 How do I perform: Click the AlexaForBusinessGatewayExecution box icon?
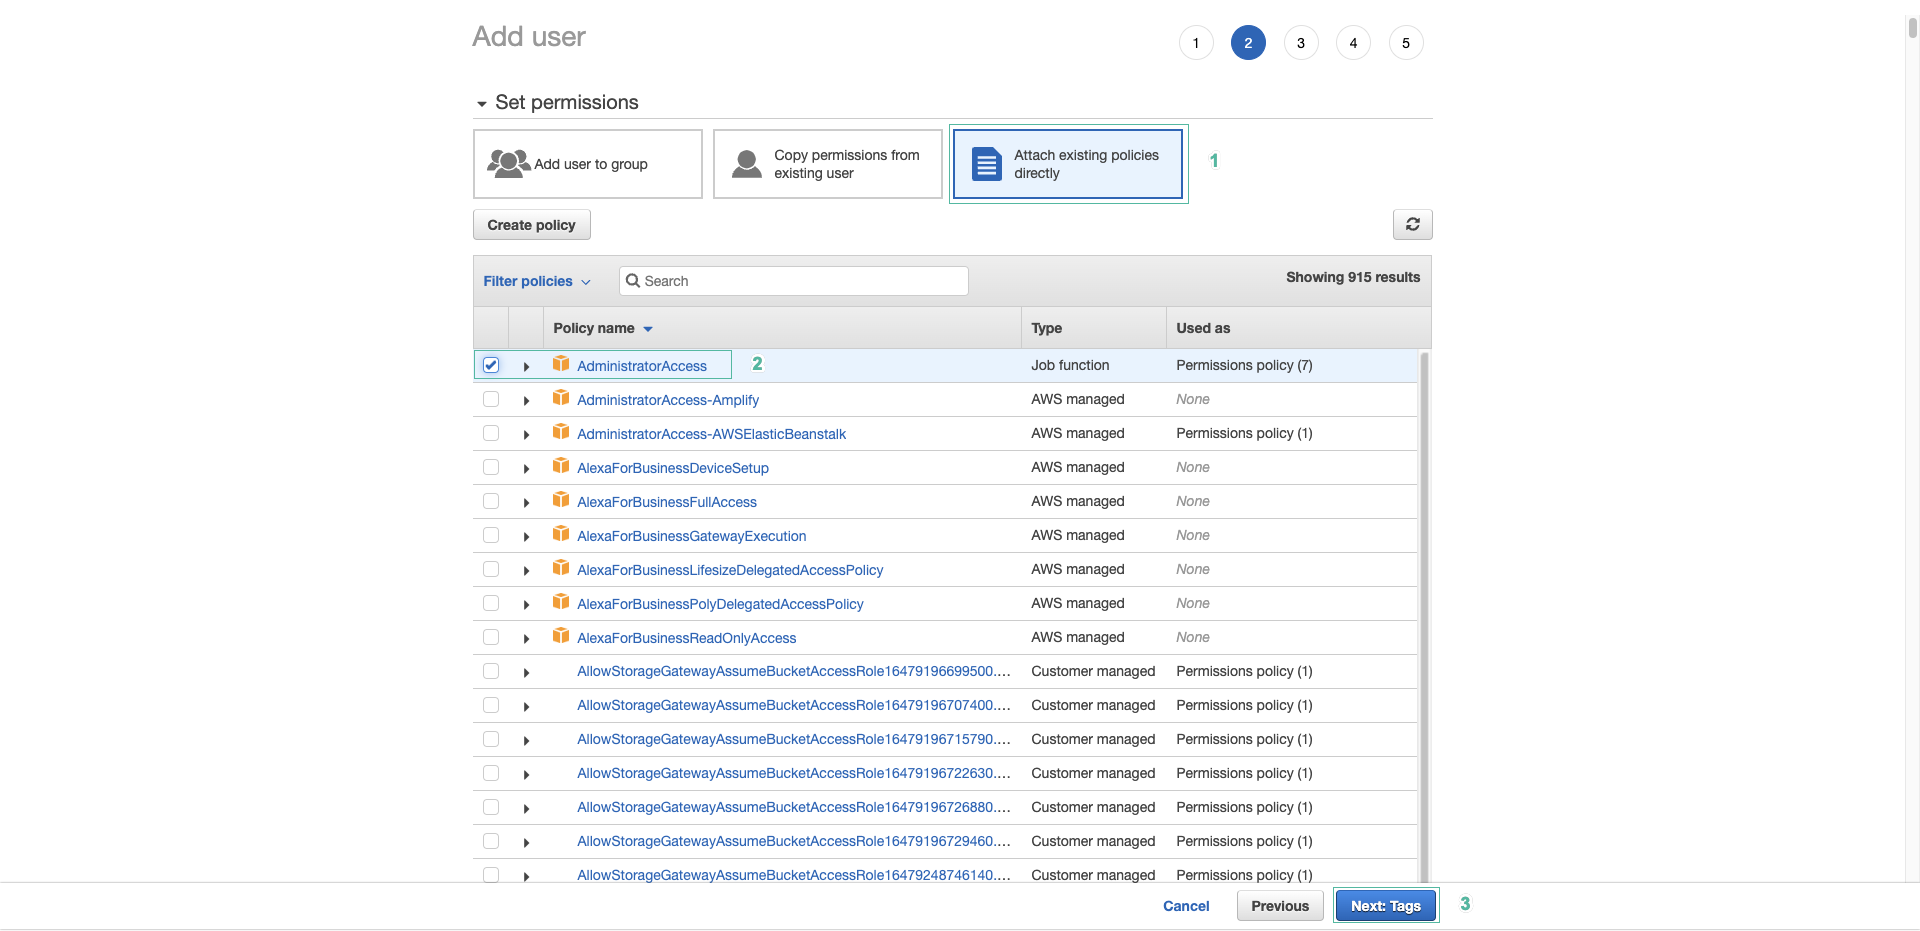click(561, 534)
